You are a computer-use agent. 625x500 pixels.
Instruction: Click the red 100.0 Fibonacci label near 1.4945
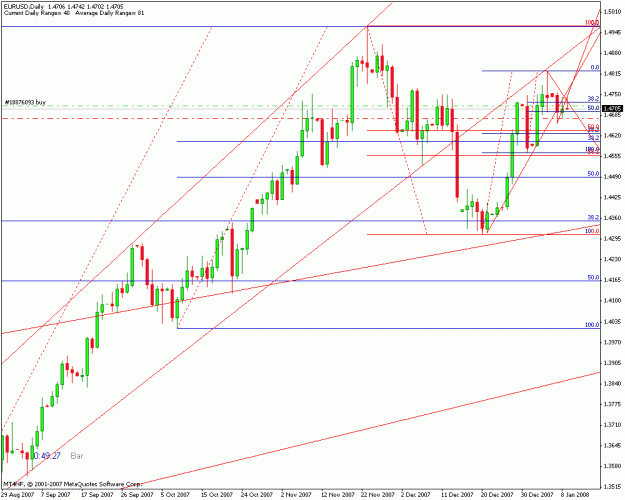592,23
